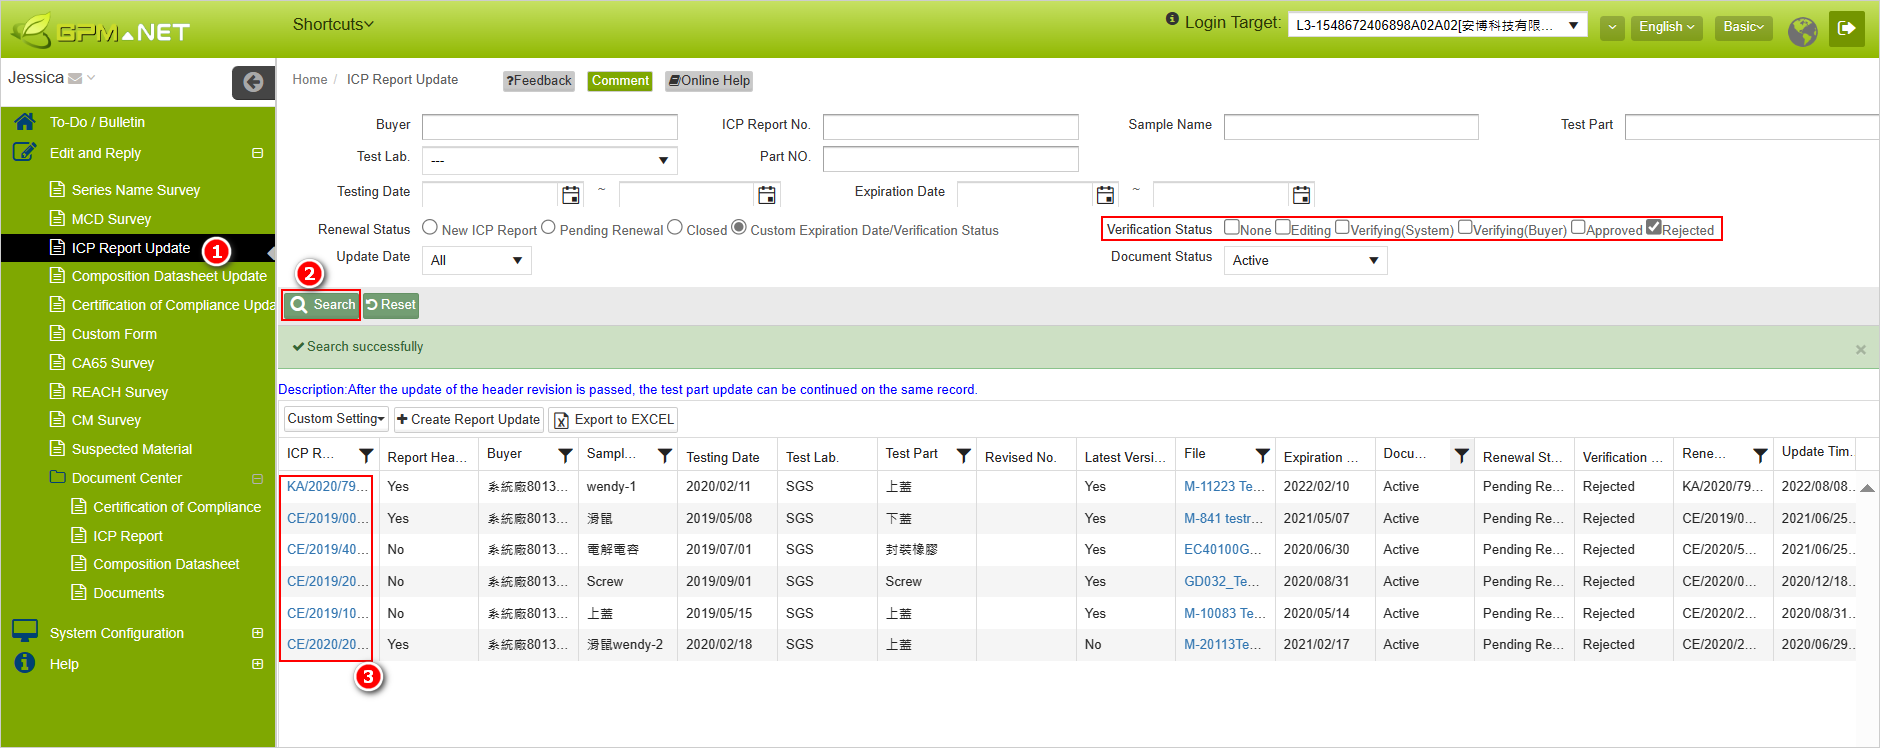Viewport: 1880px width, 748px height.
Task: Open the Online Help button
Action: coord(709,81)
